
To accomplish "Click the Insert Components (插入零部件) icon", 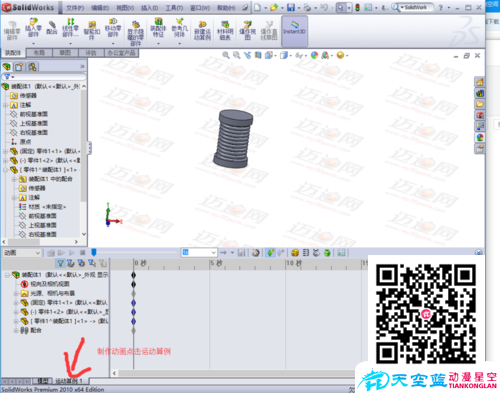I will pyautogui.click(x=33, y=29).
